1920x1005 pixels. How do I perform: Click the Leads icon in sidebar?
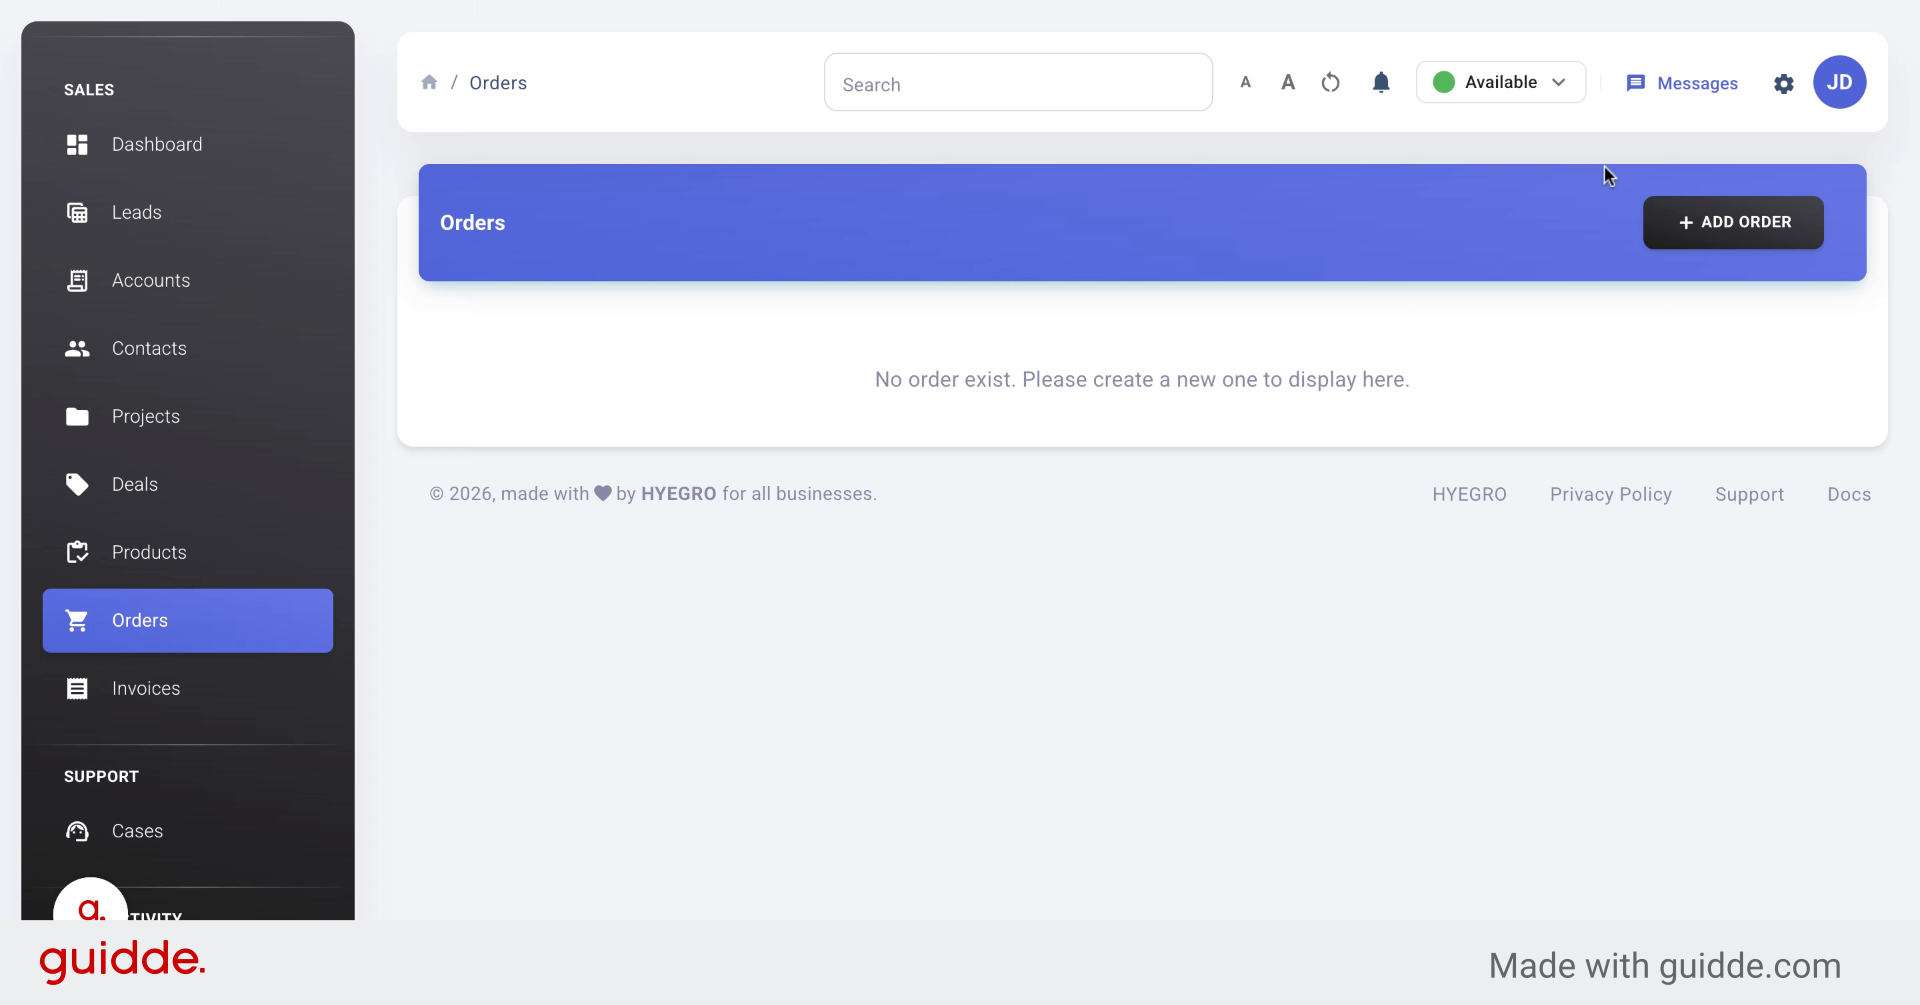(77, 213)
